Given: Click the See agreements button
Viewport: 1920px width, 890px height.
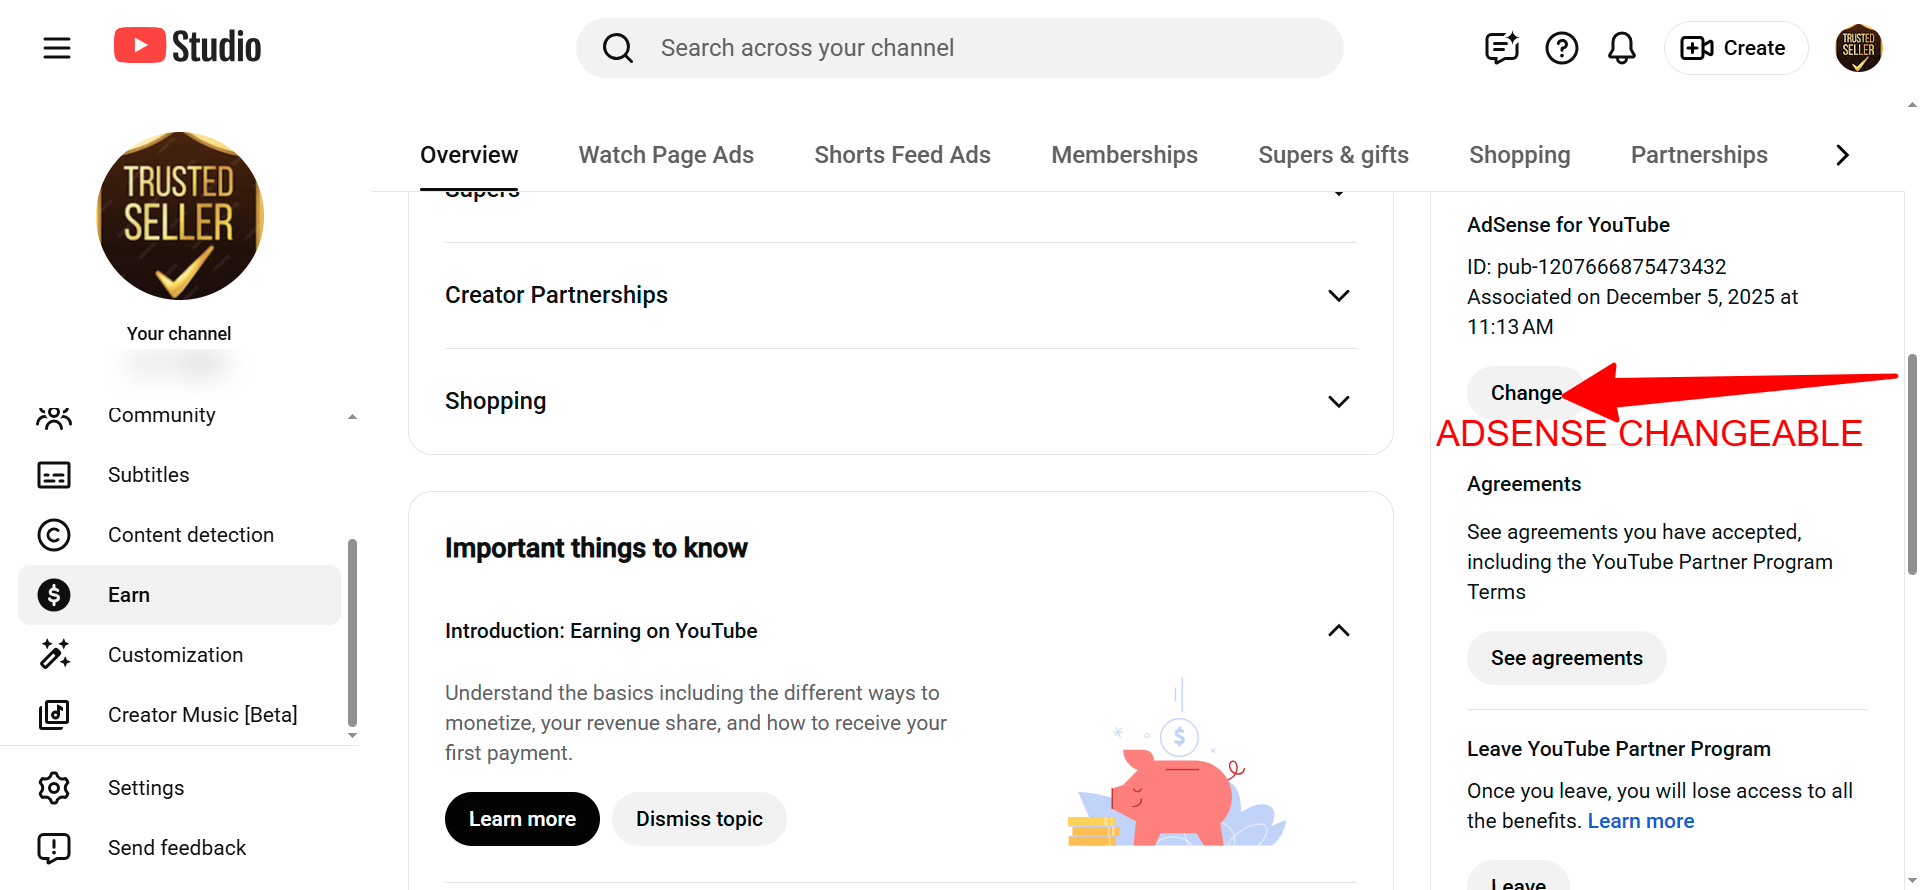Looking at the screenshot, I should 1566,658.
